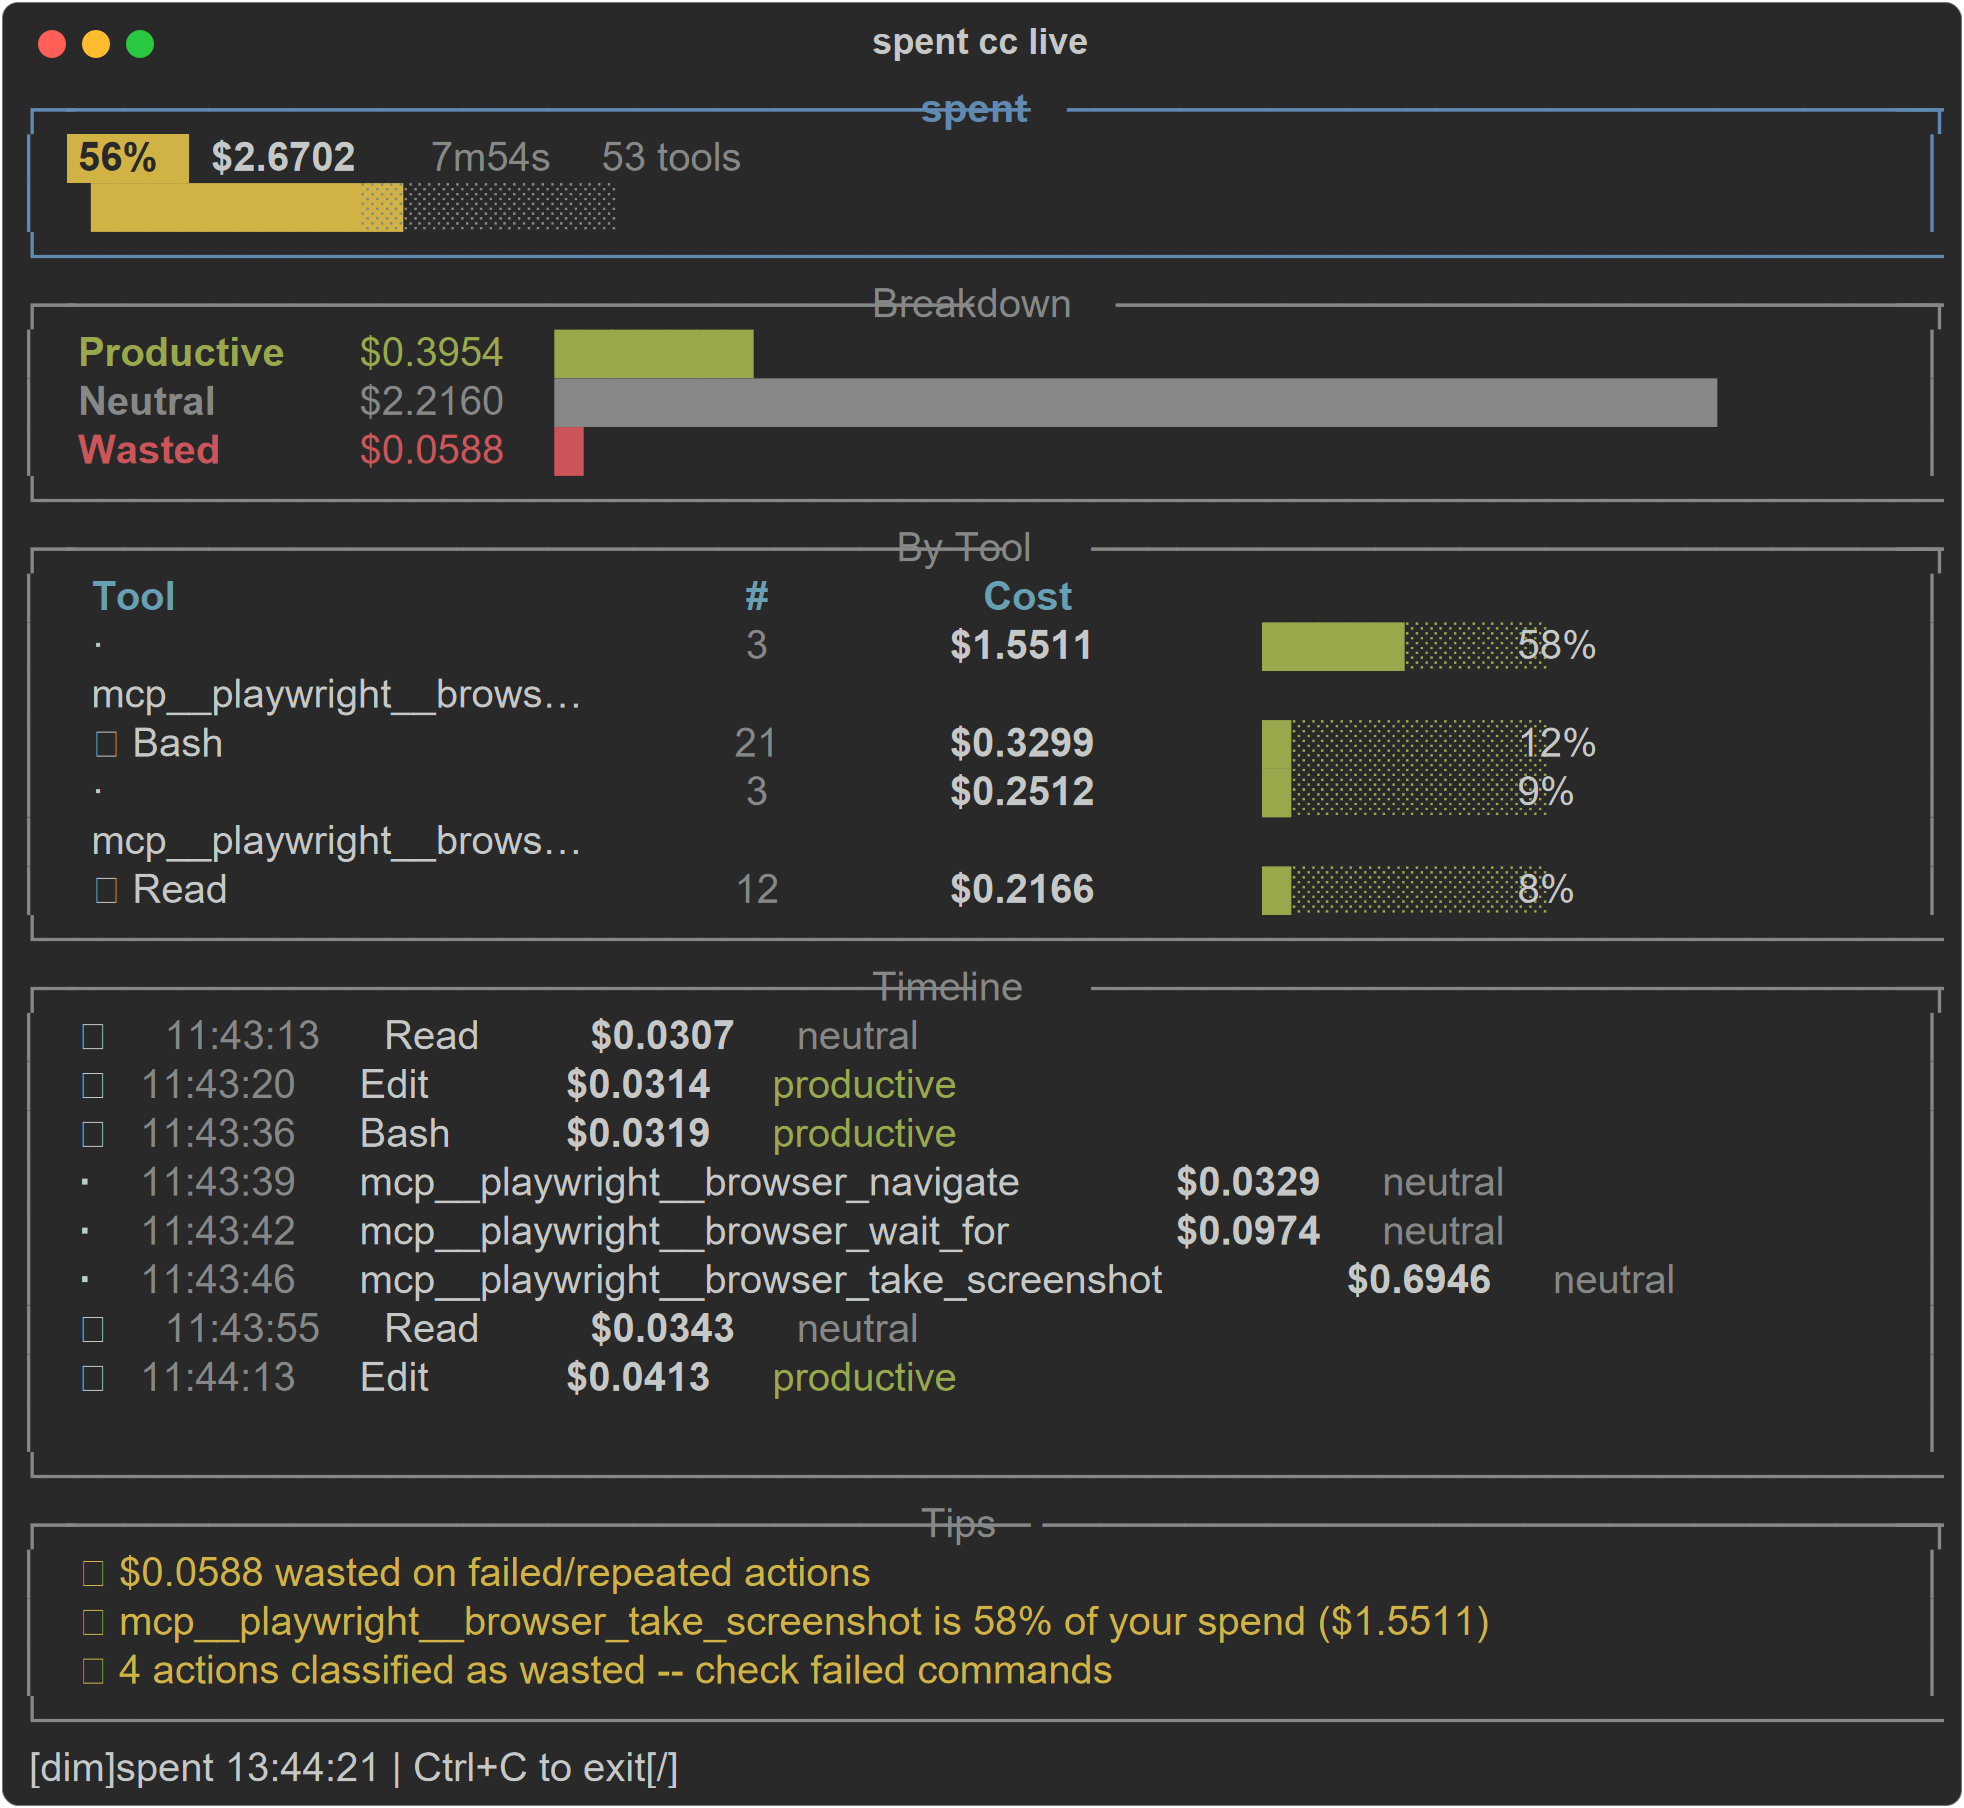Viewport: 1964px width, 1808px height.
Task: Click the 11:43:20 timestamp
Action: point(218,1085)
